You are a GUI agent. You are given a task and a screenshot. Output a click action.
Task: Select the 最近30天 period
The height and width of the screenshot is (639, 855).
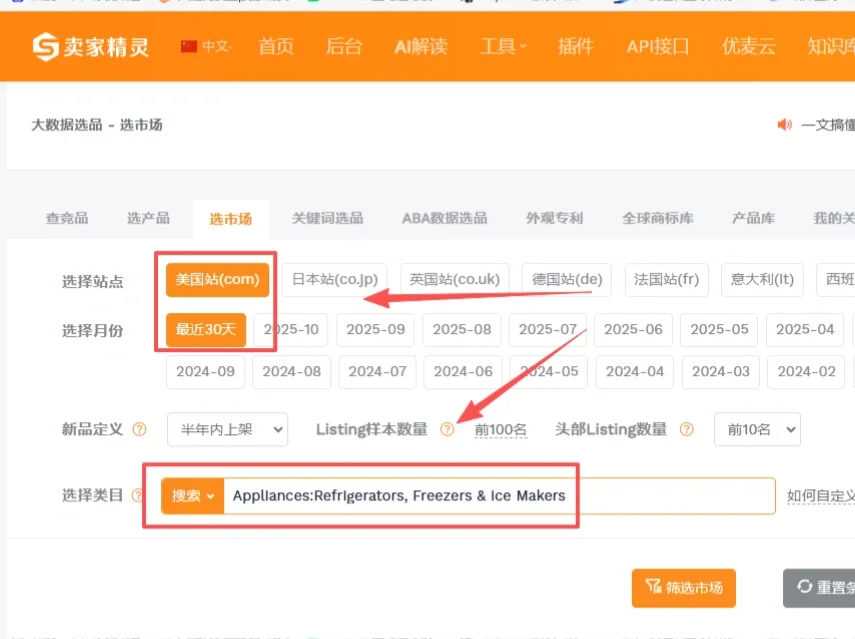[x=206, y=329]
